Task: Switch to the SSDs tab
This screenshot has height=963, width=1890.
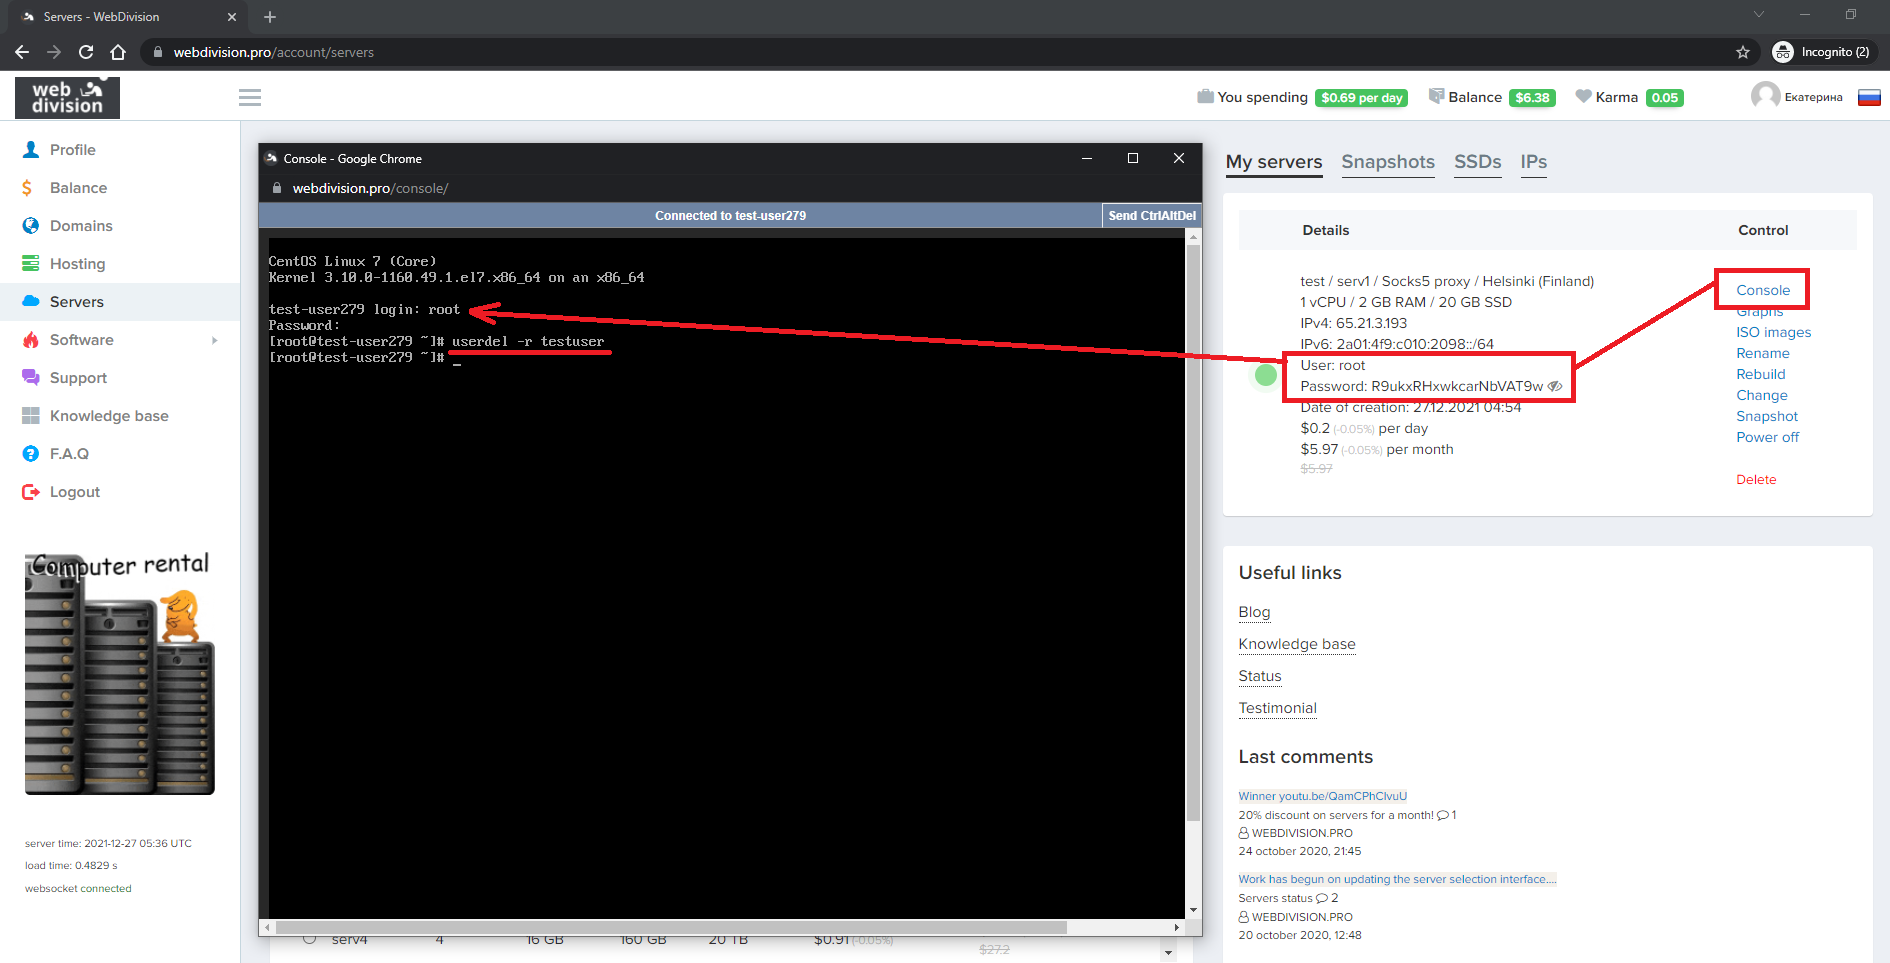Action: point(1477,162)
